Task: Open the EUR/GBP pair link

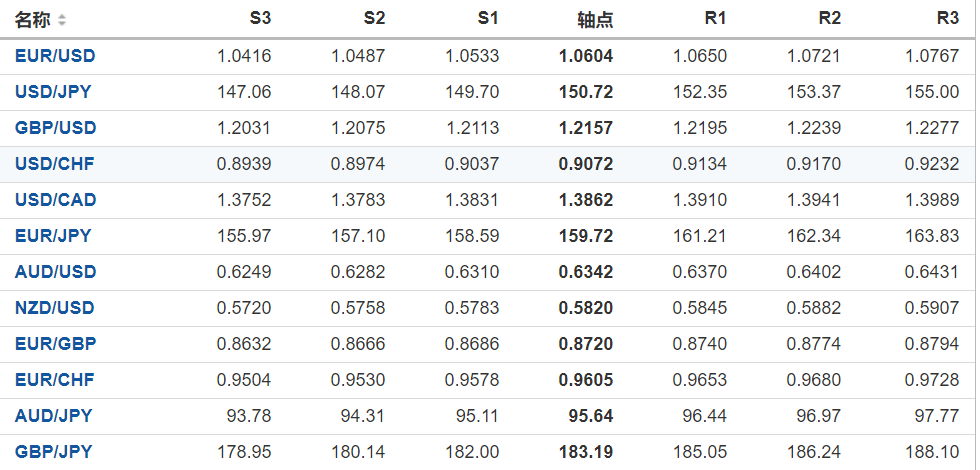Action: tap(55, 344)
